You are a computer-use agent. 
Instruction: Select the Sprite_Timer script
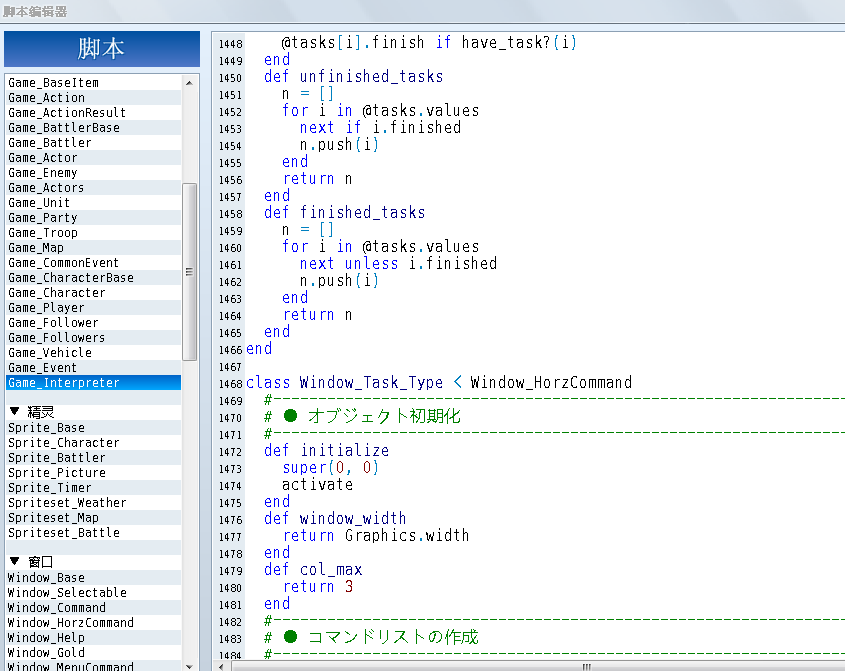[93, 488]
